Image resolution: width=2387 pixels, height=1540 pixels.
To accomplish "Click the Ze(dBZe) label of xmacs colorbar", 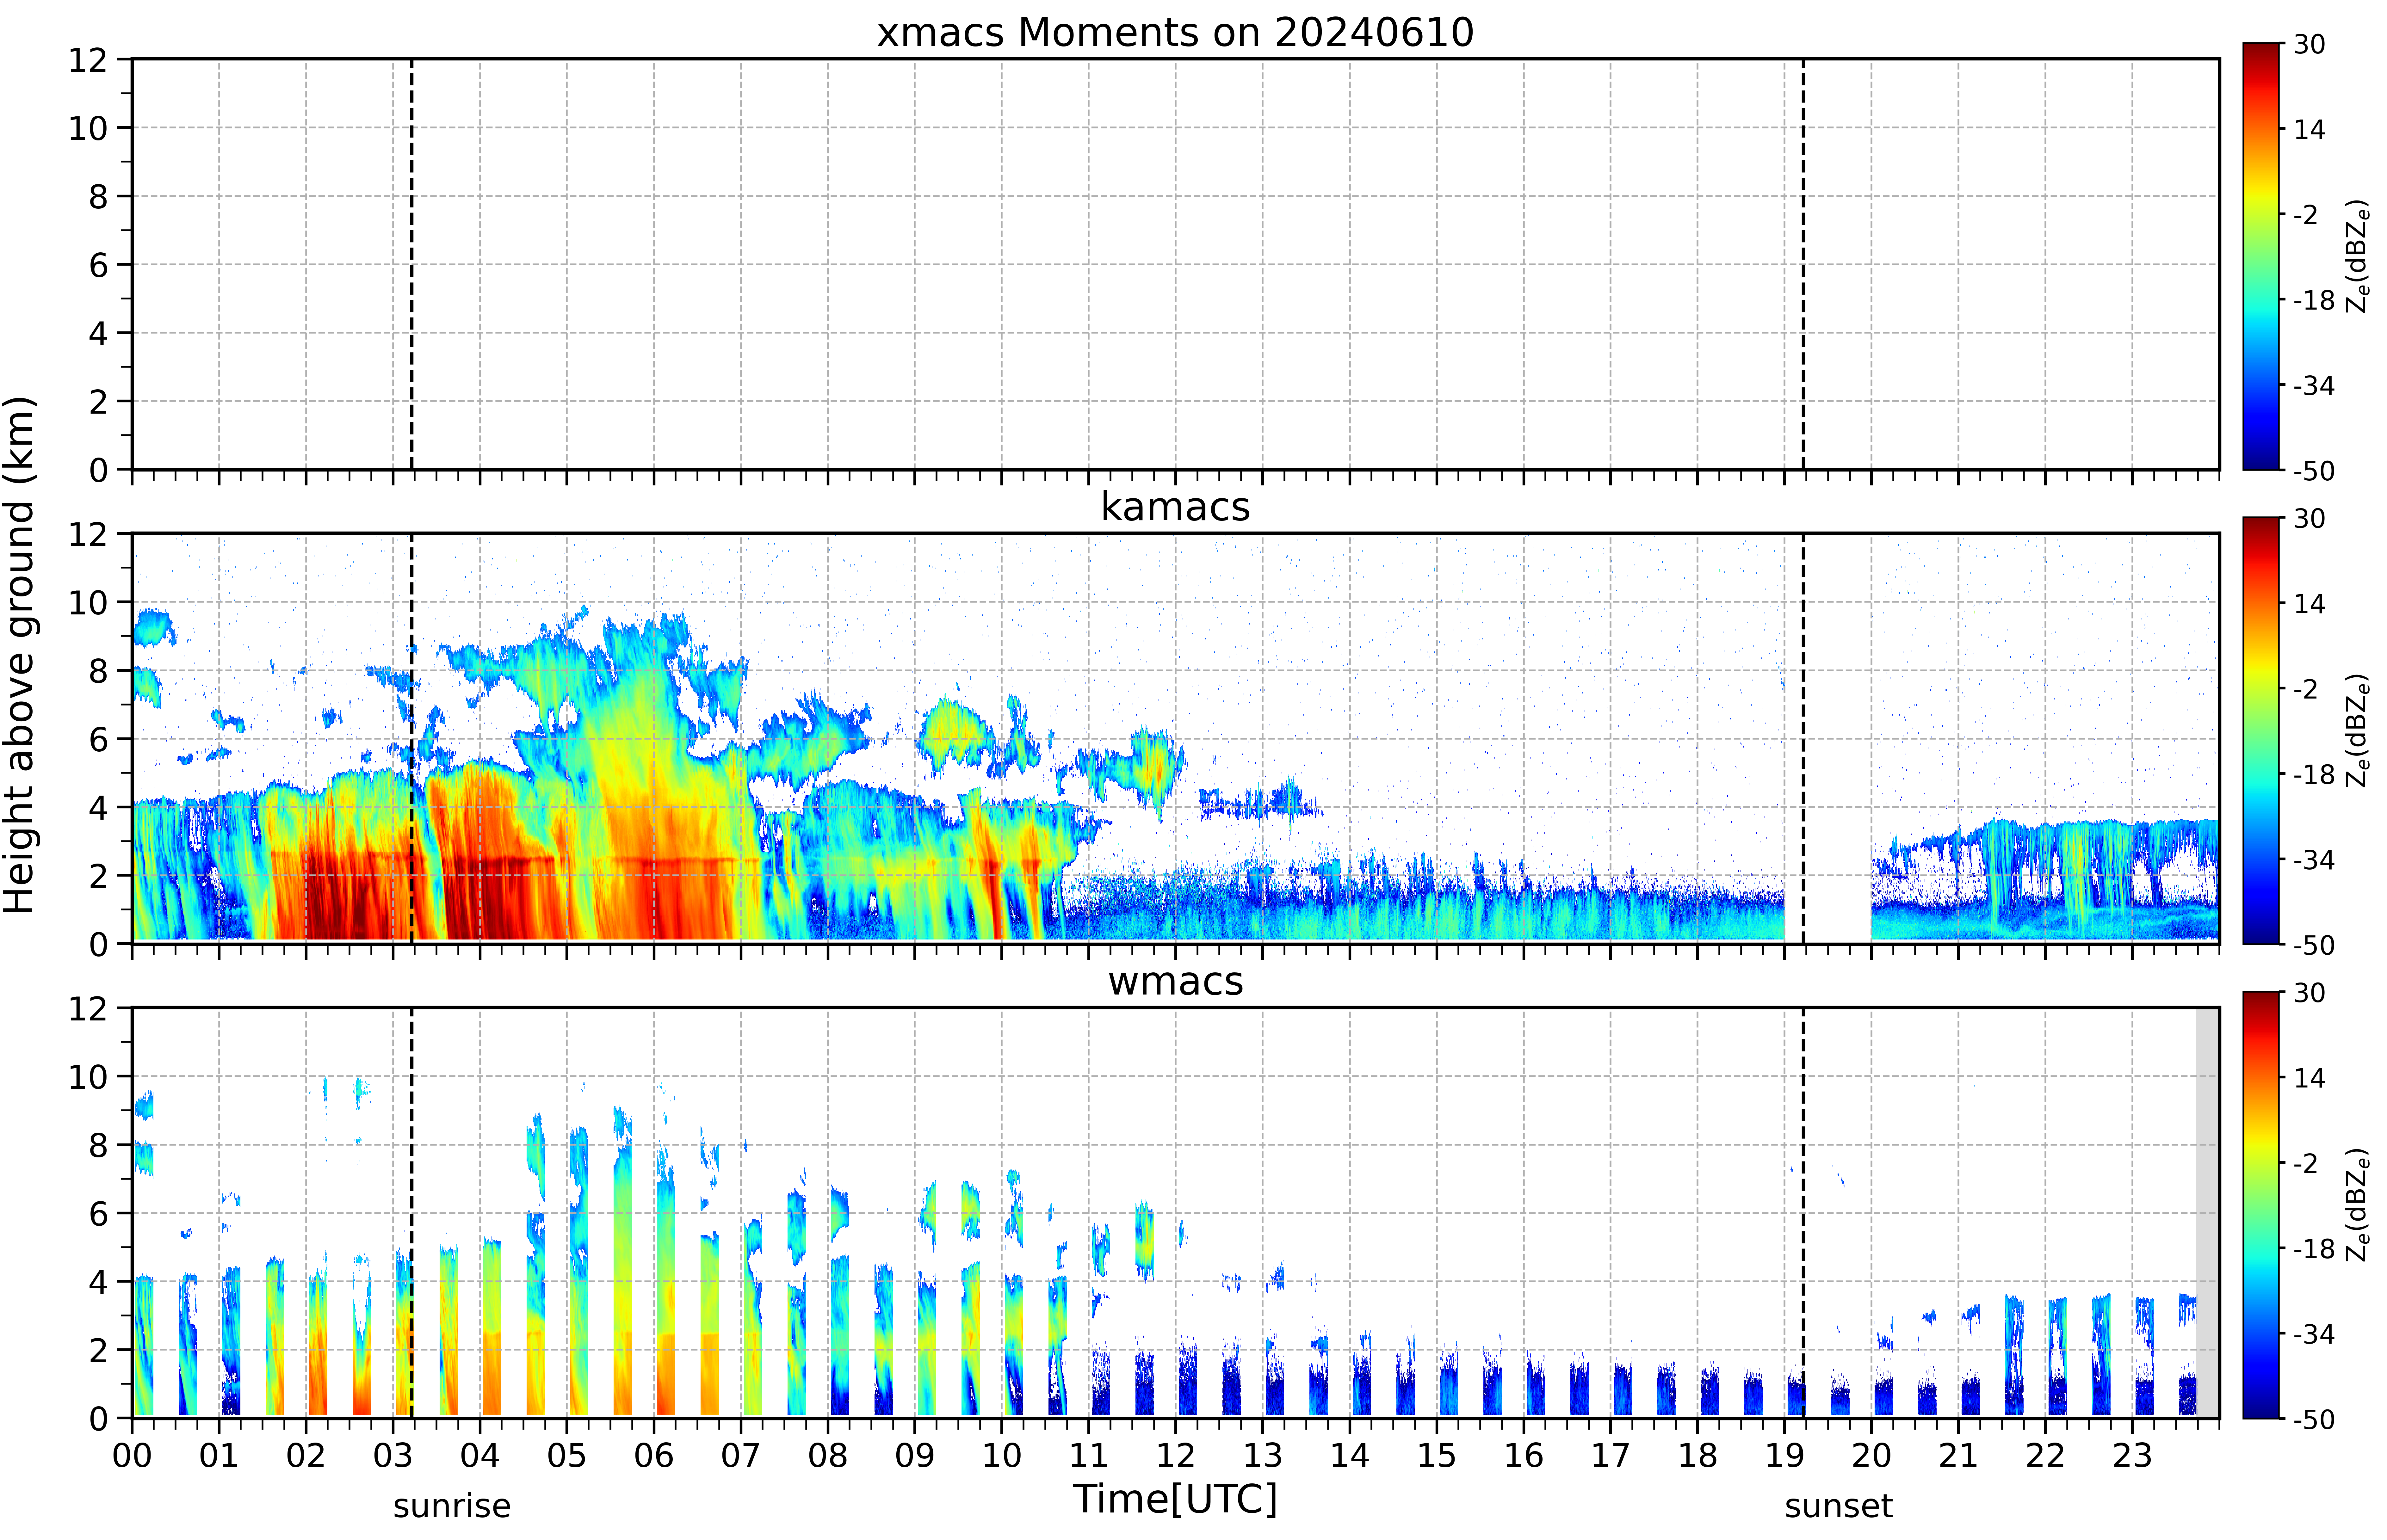I will click(2358, 256).
